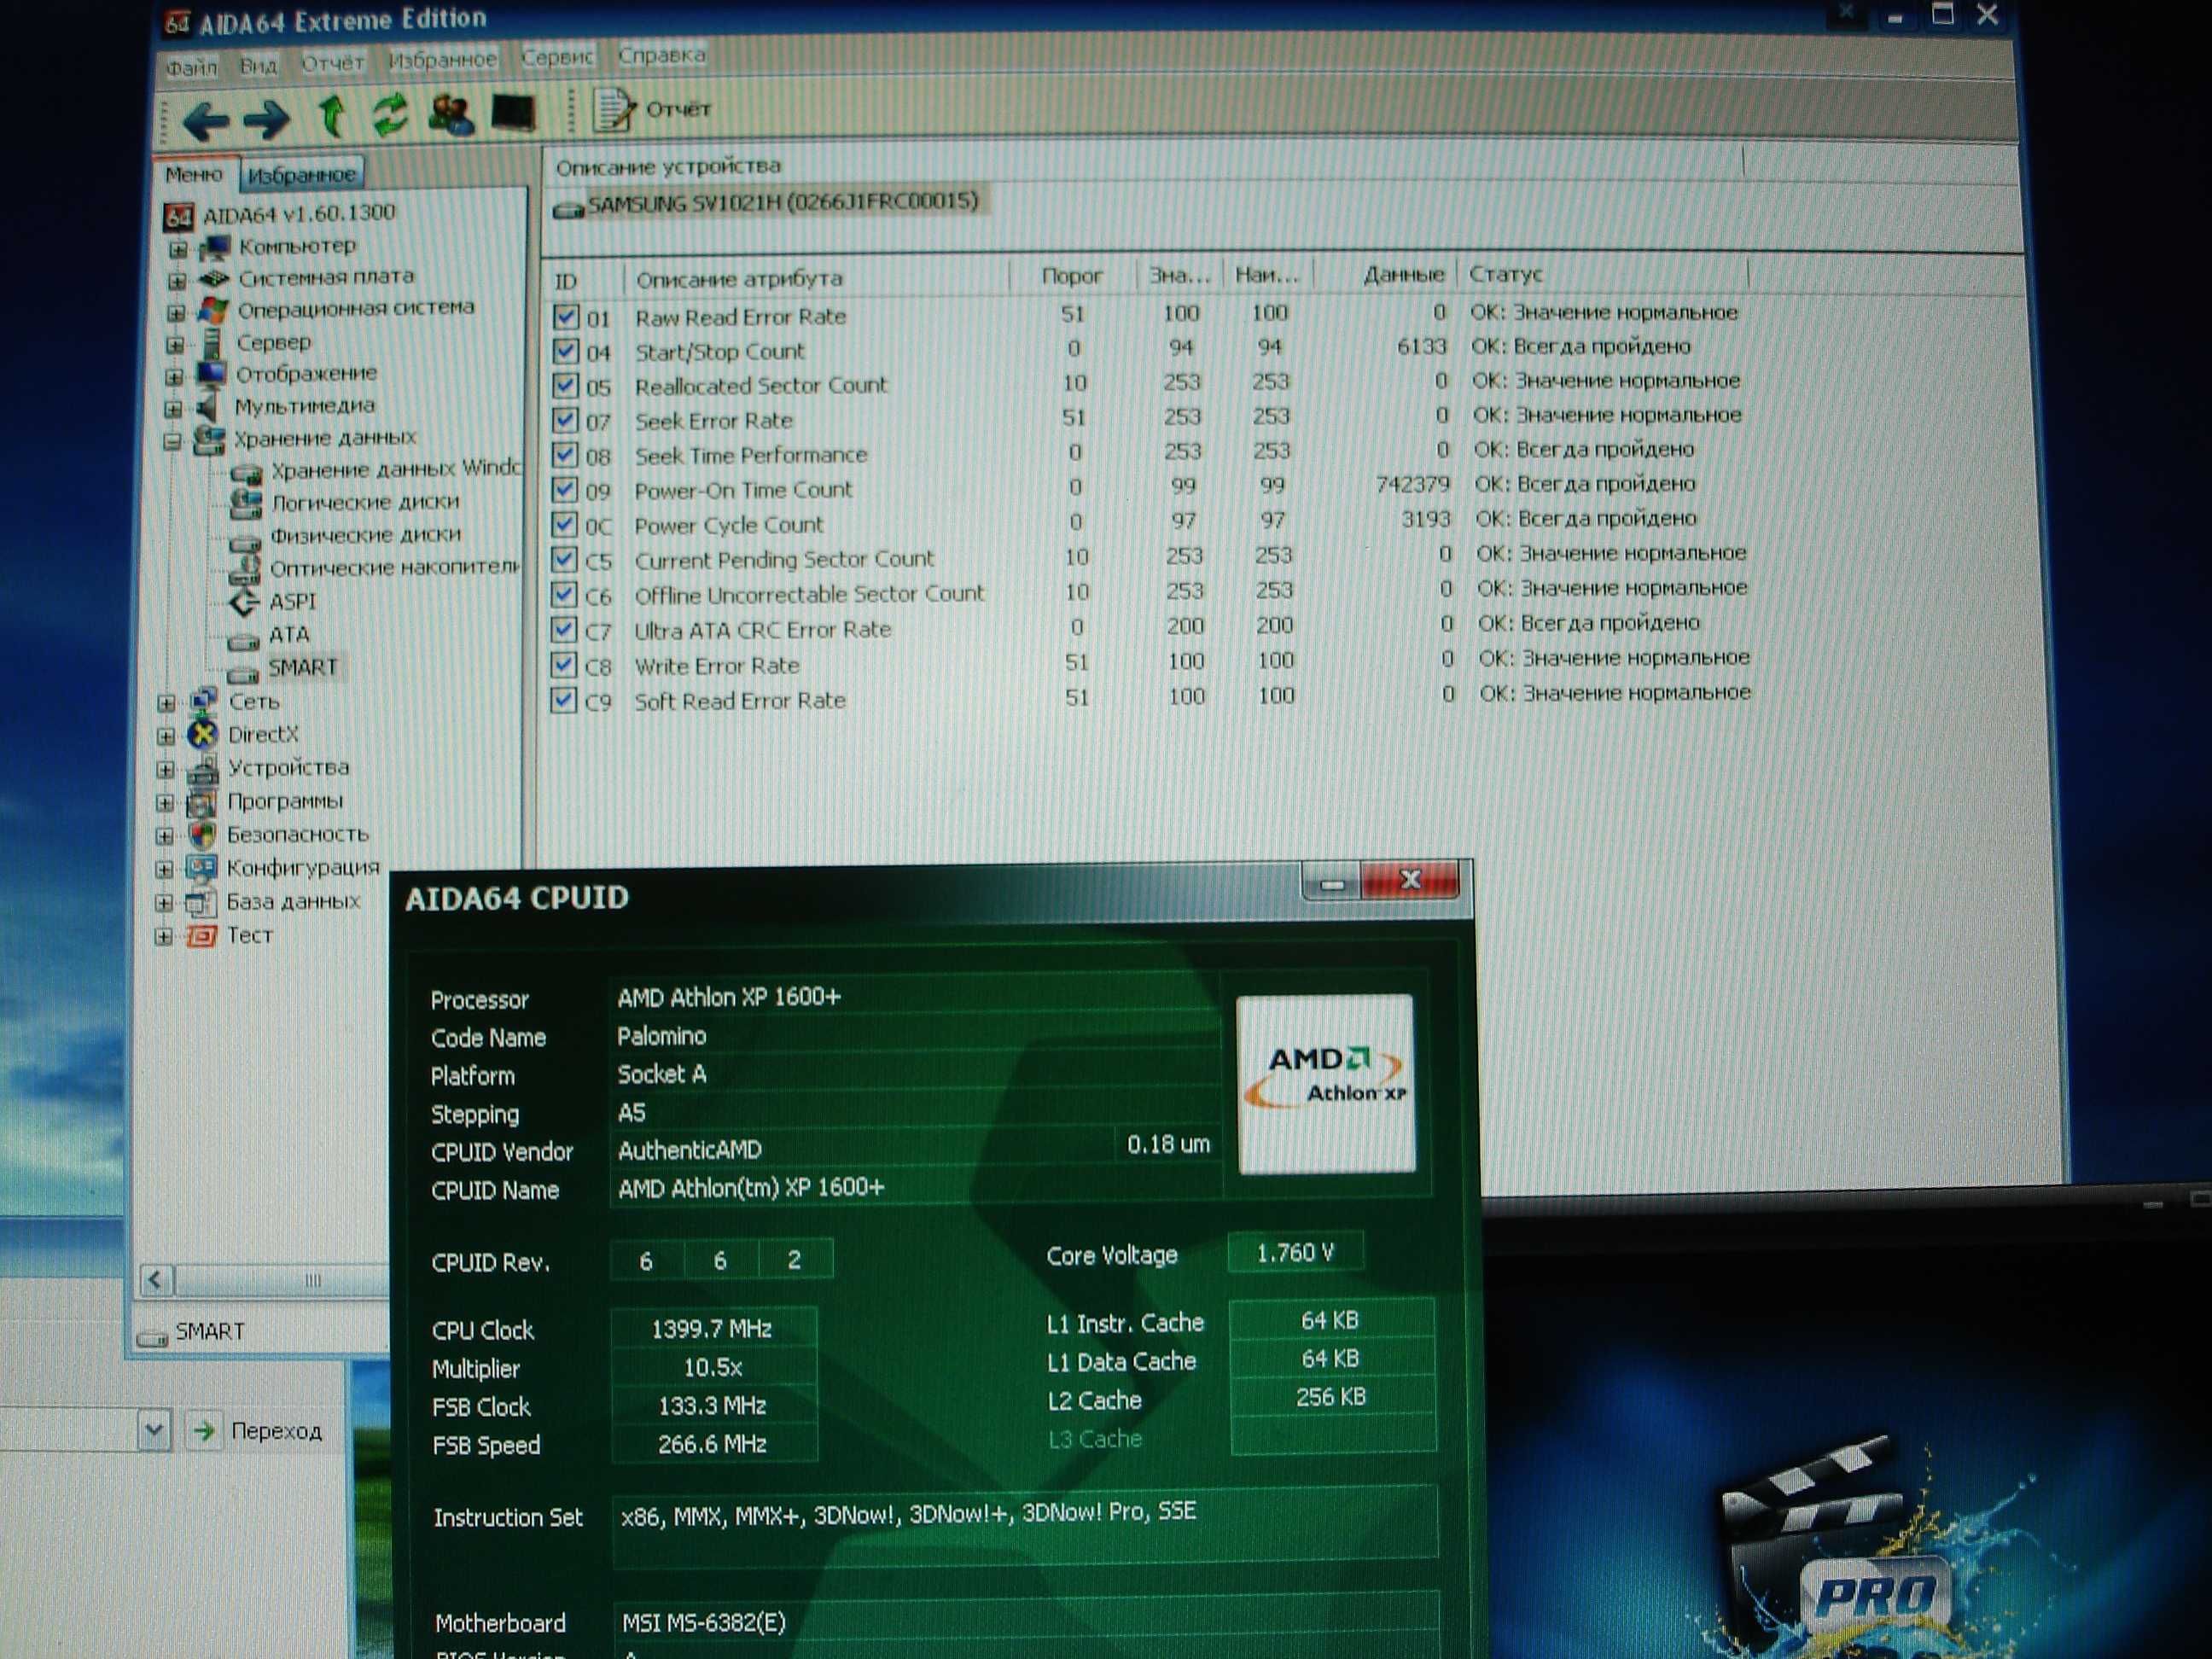This screenshot has width=2212, height=1659.
Task: Select Оптические накопители tree item
Action: (395, 567)
